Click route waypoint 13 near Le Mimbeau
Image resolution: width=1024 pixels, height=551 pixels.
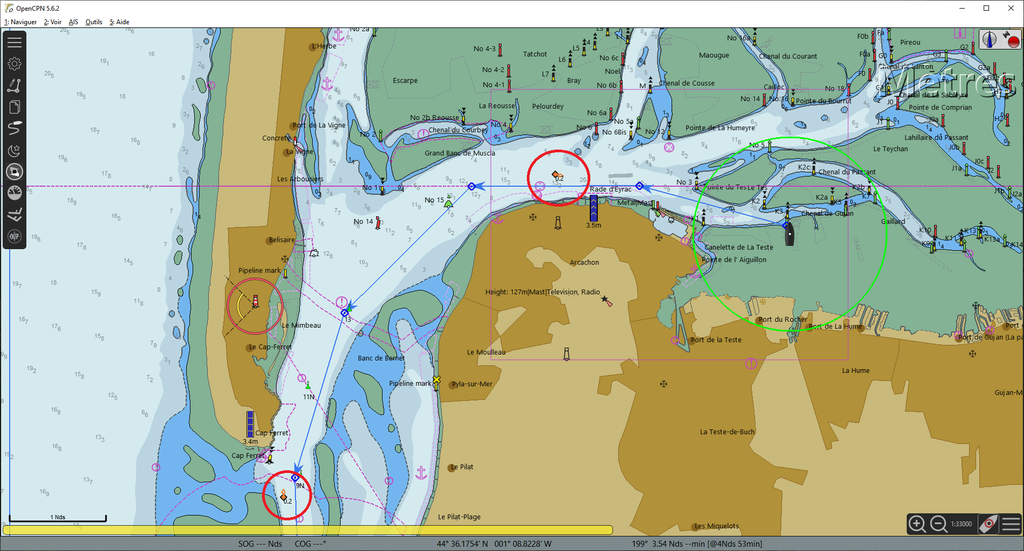click(x=345, y=313)
